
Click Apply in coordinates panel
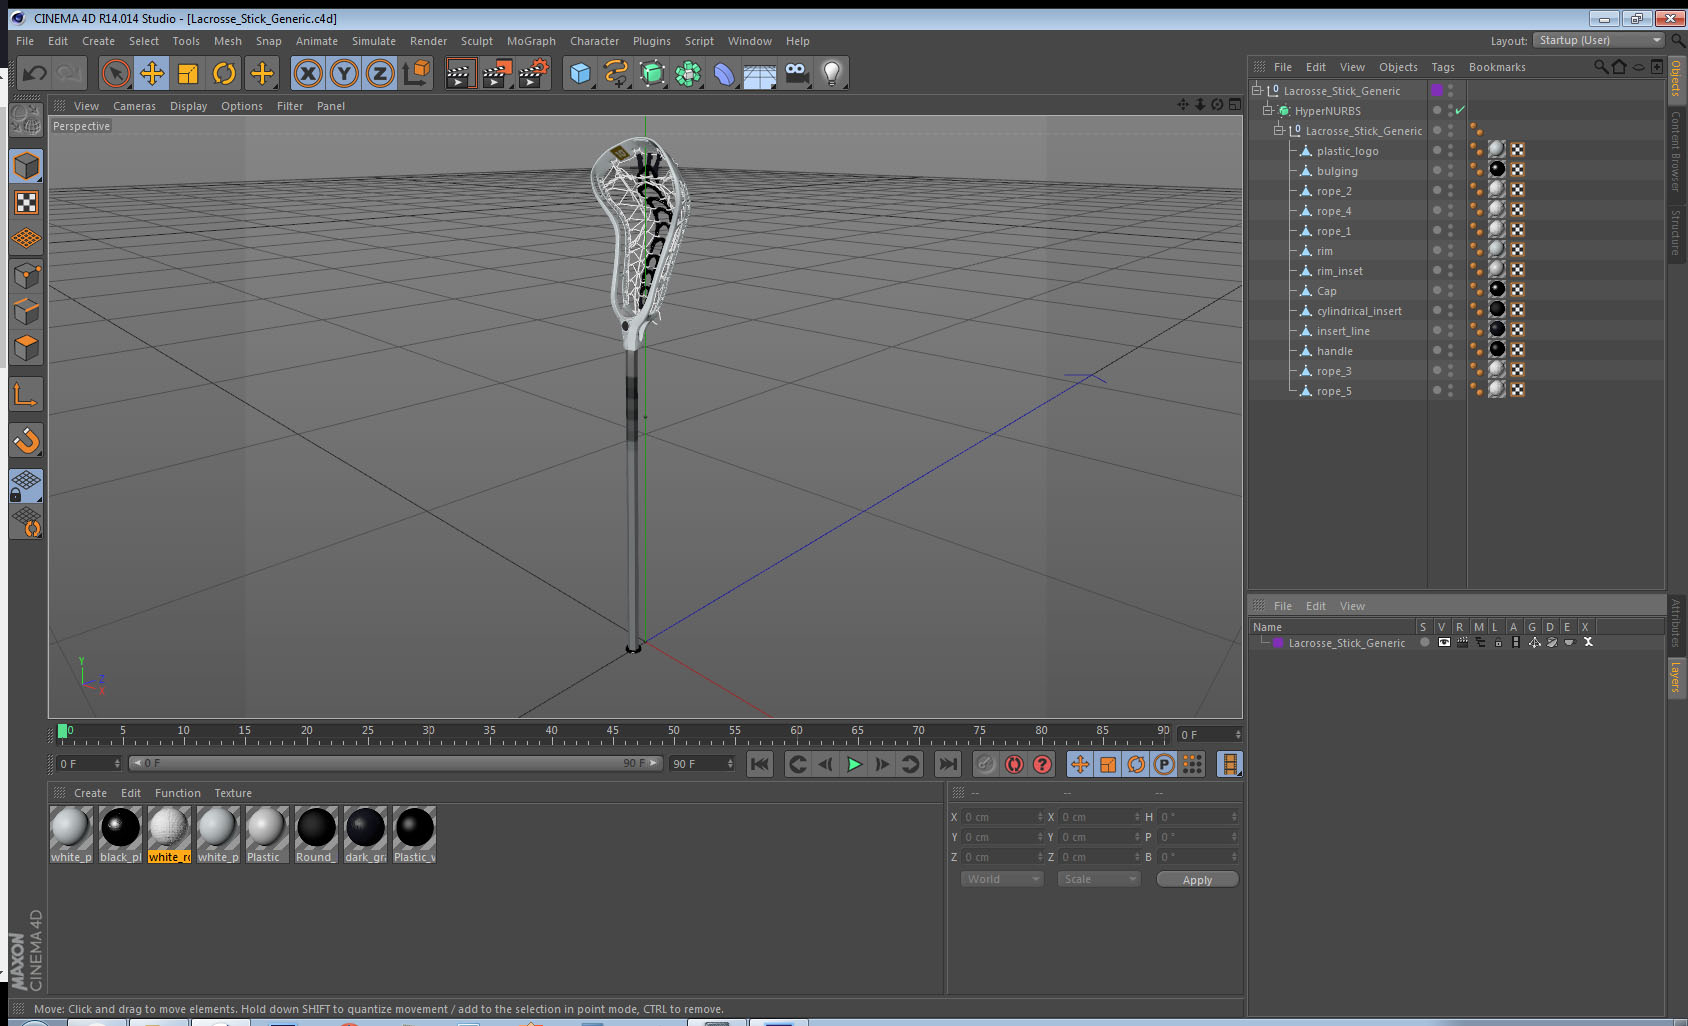coord(1197,880)
